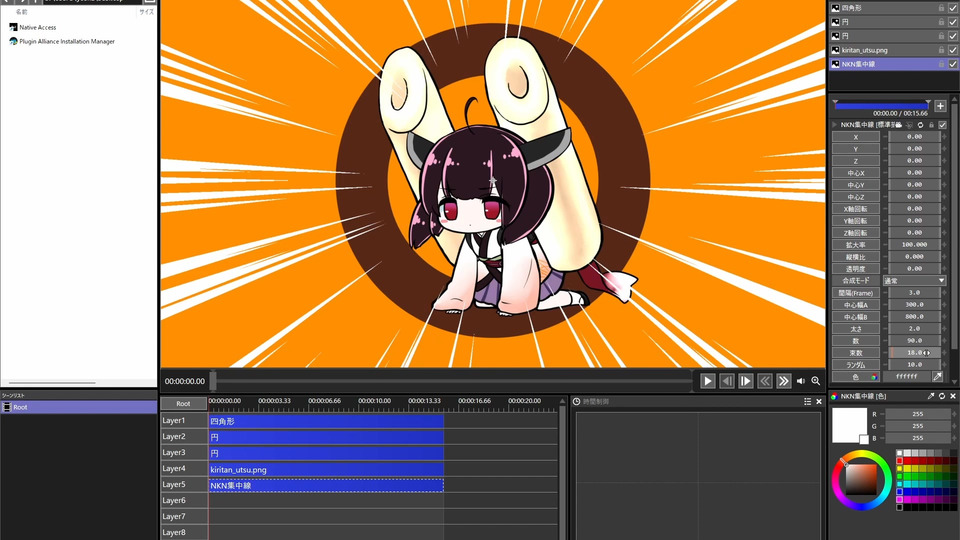Click the 間隔(Frame) parameter button

point(855,293)
